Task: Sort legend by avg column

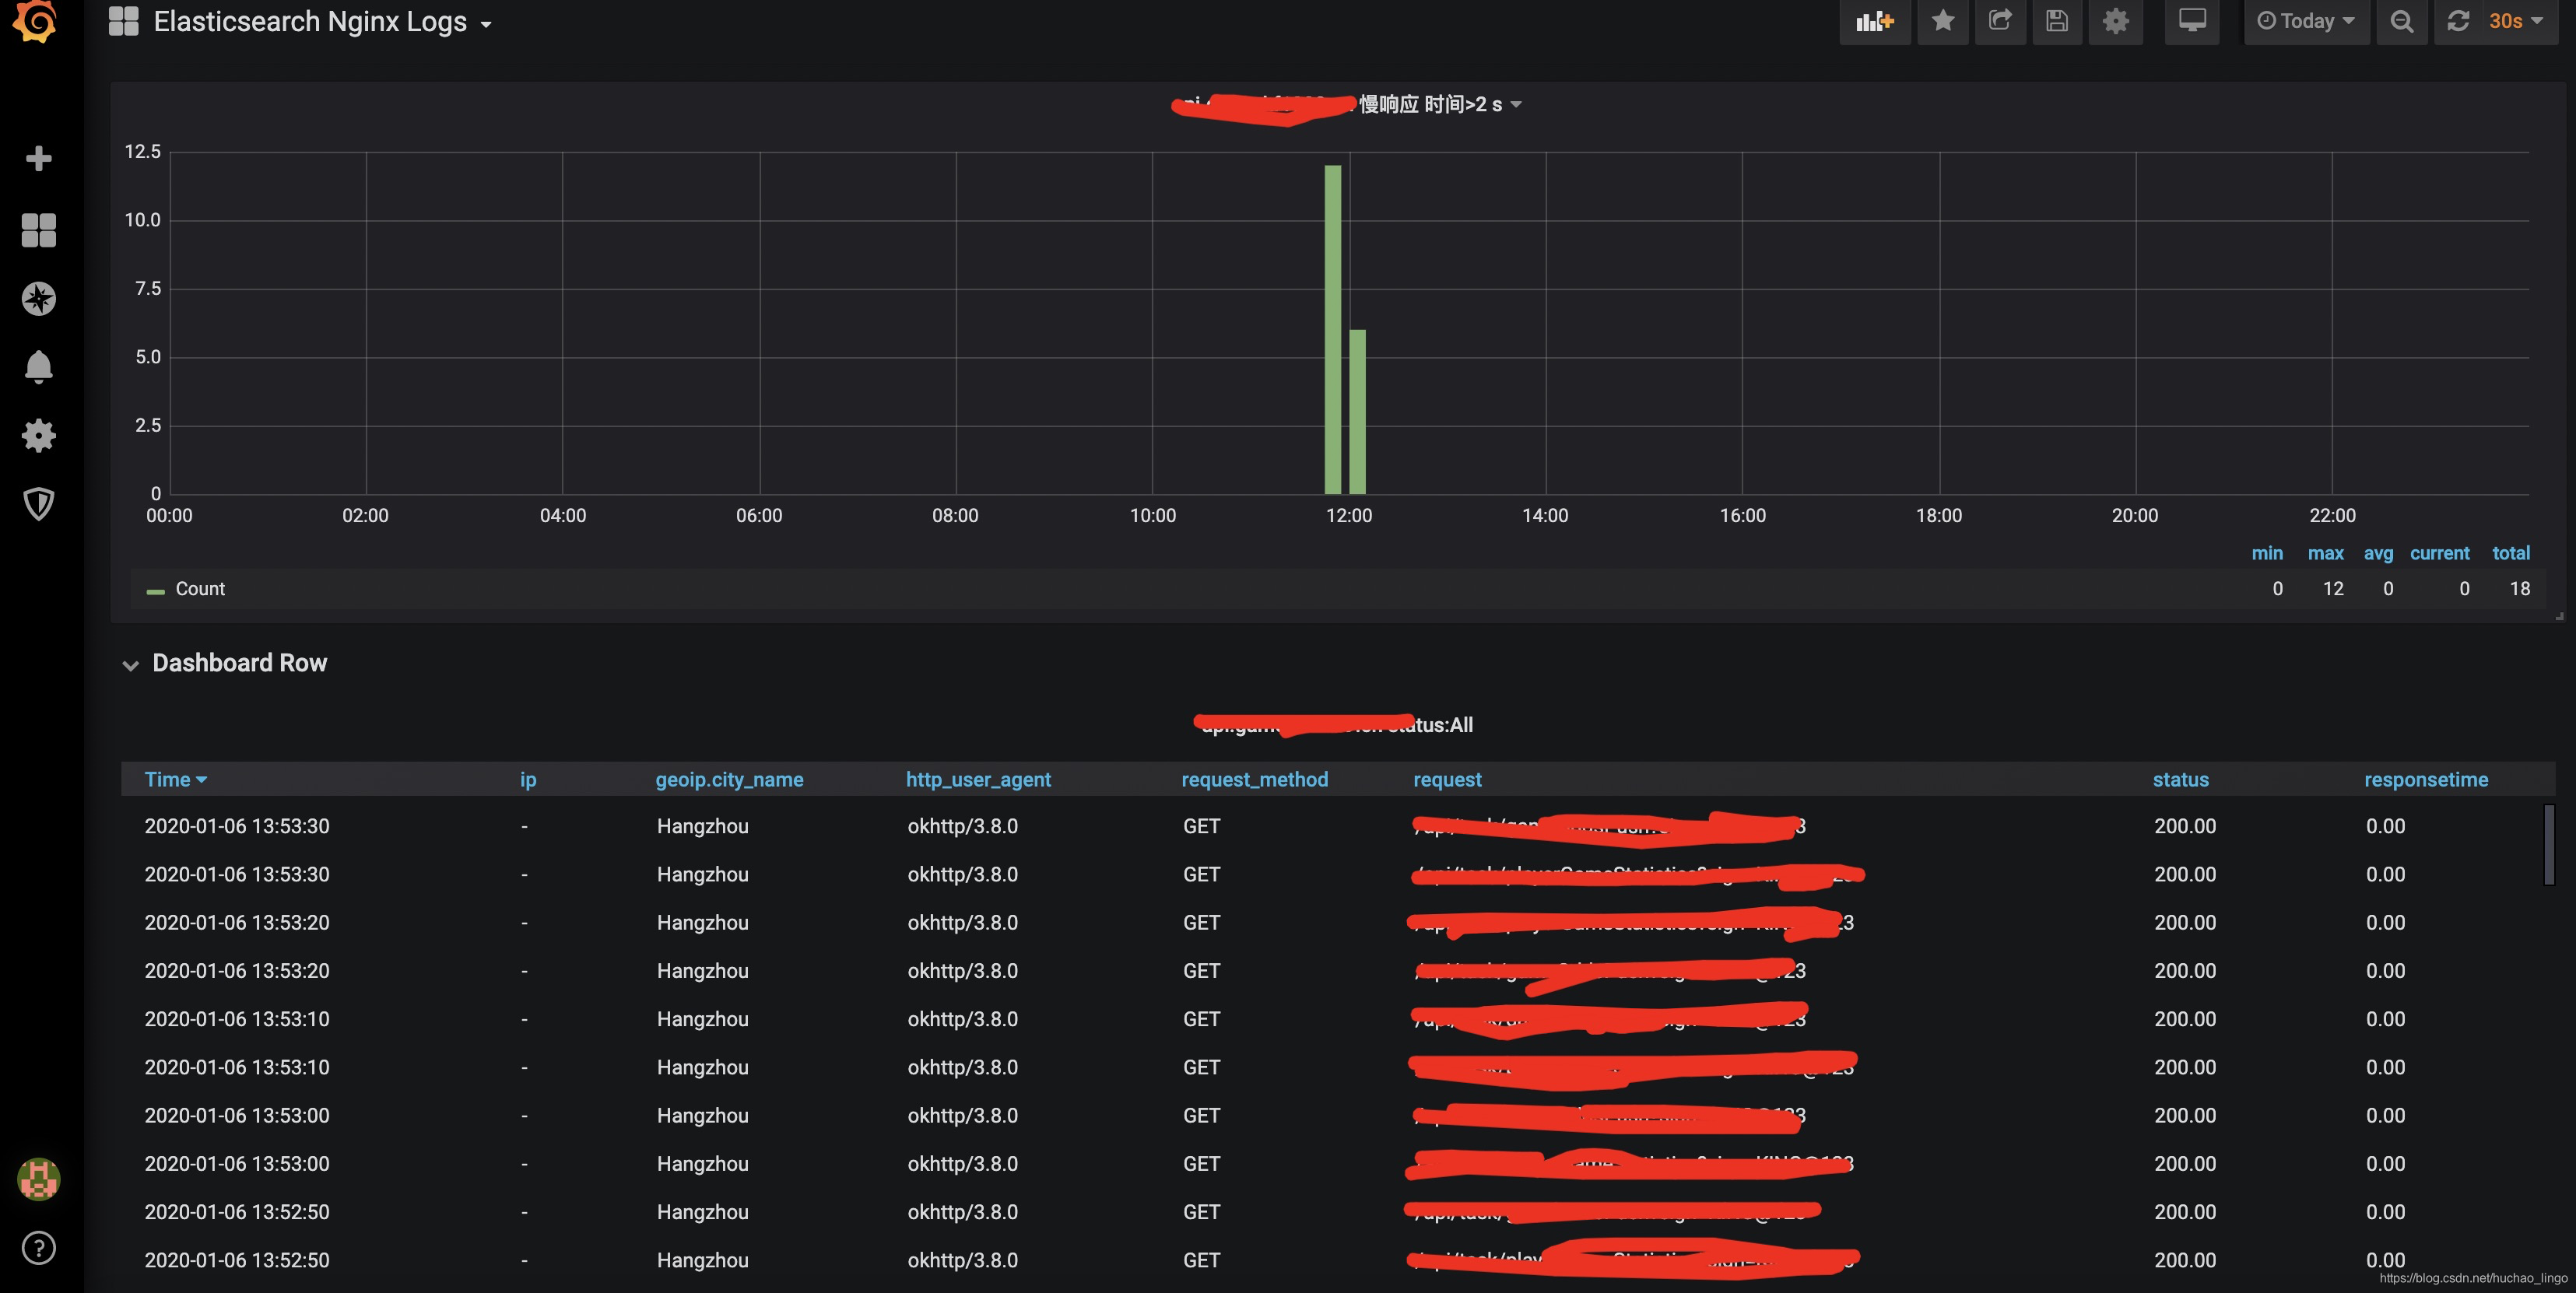Action: 2378,553
